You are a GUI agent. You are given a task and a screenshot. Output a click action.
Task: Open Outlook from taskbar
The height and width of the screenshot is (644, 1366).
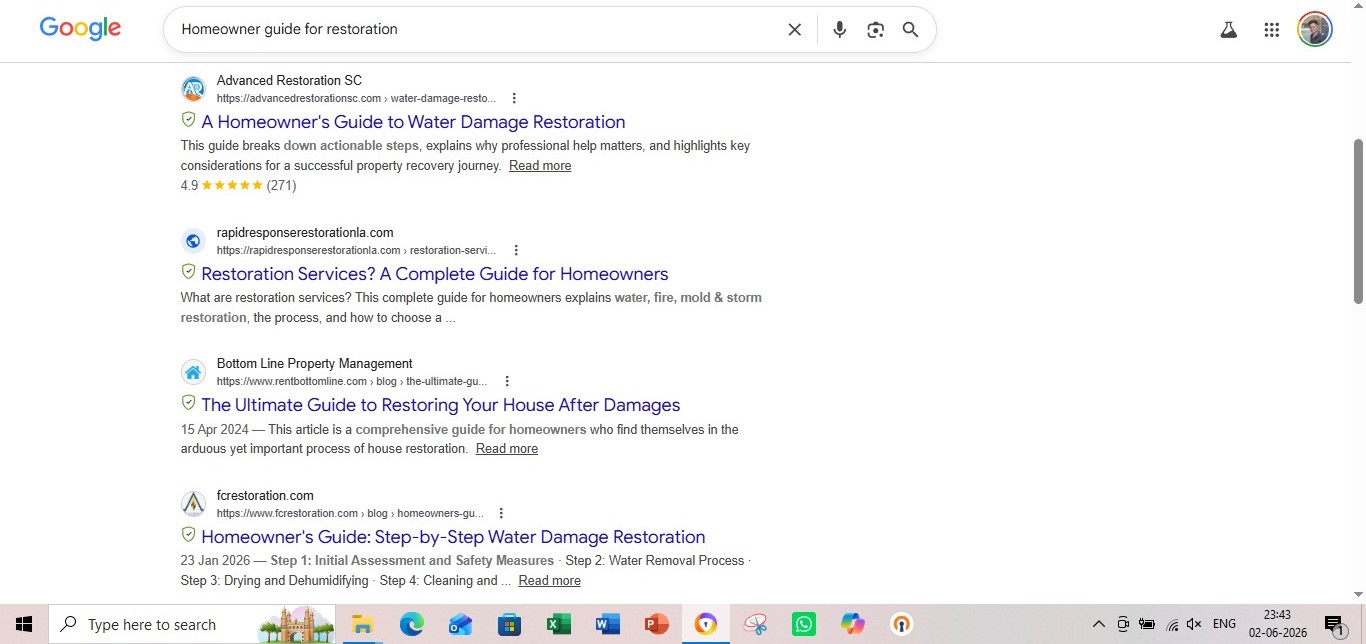pyautogui.click(x=460, y=624)
